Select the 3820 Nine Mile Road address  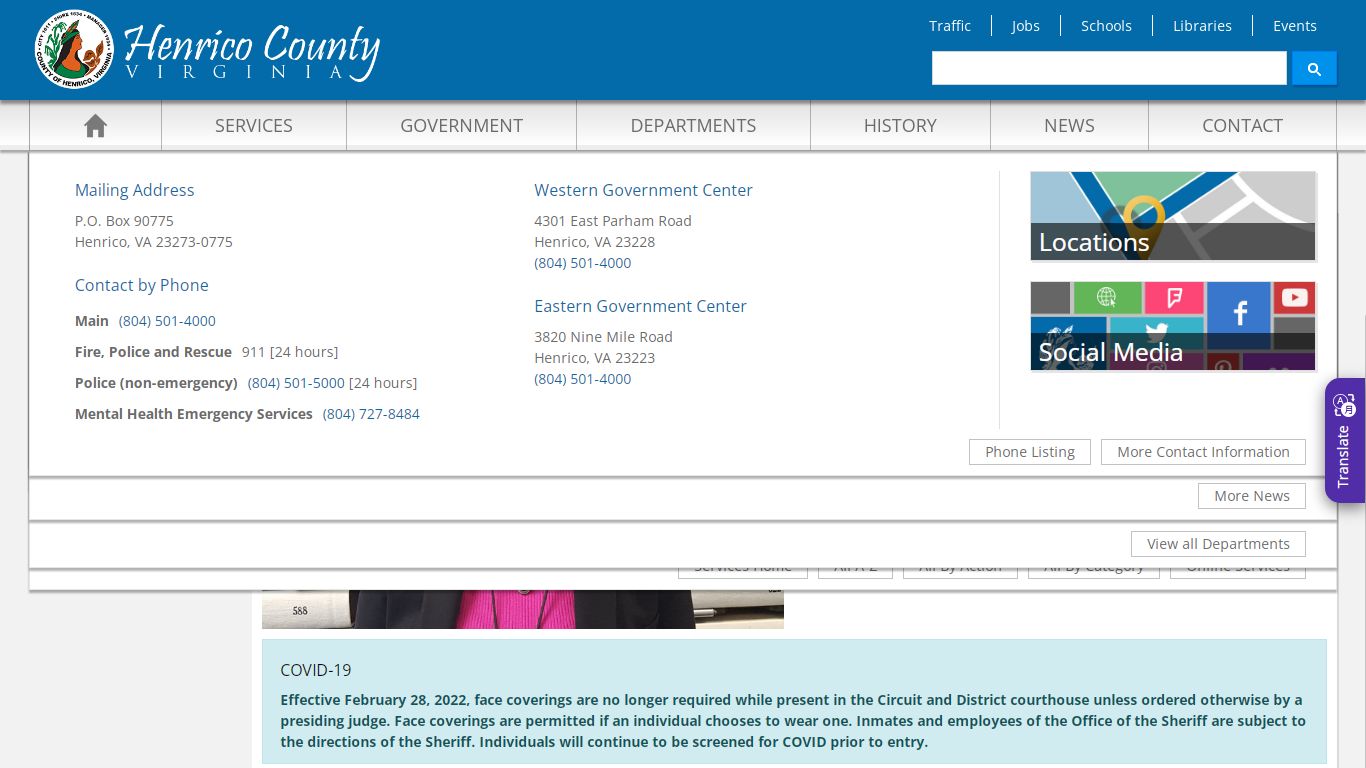[603, 337]
